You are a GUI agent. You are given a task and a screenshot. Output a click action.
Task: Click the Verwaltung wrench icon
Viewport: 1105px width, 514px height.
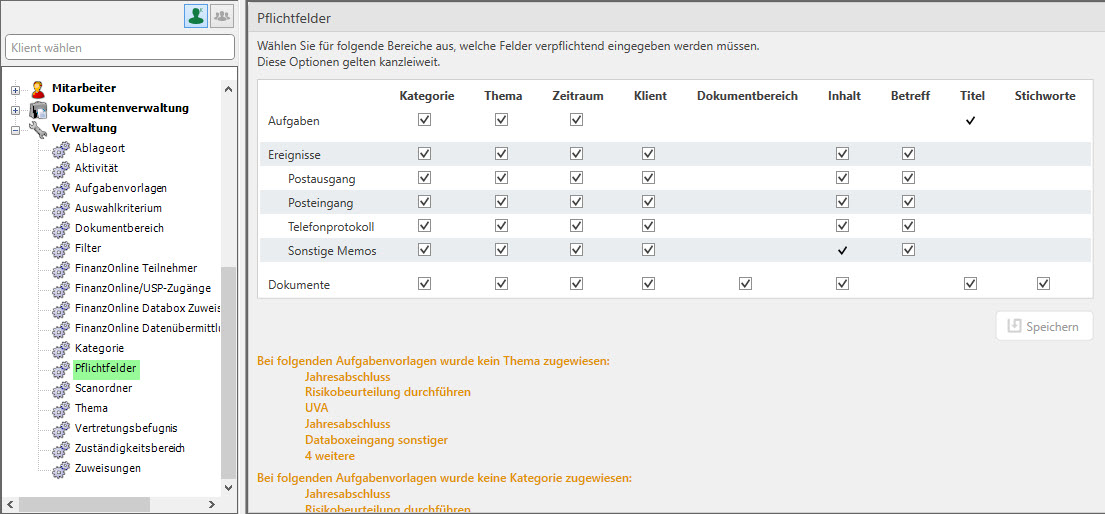(x=38, y=129)
